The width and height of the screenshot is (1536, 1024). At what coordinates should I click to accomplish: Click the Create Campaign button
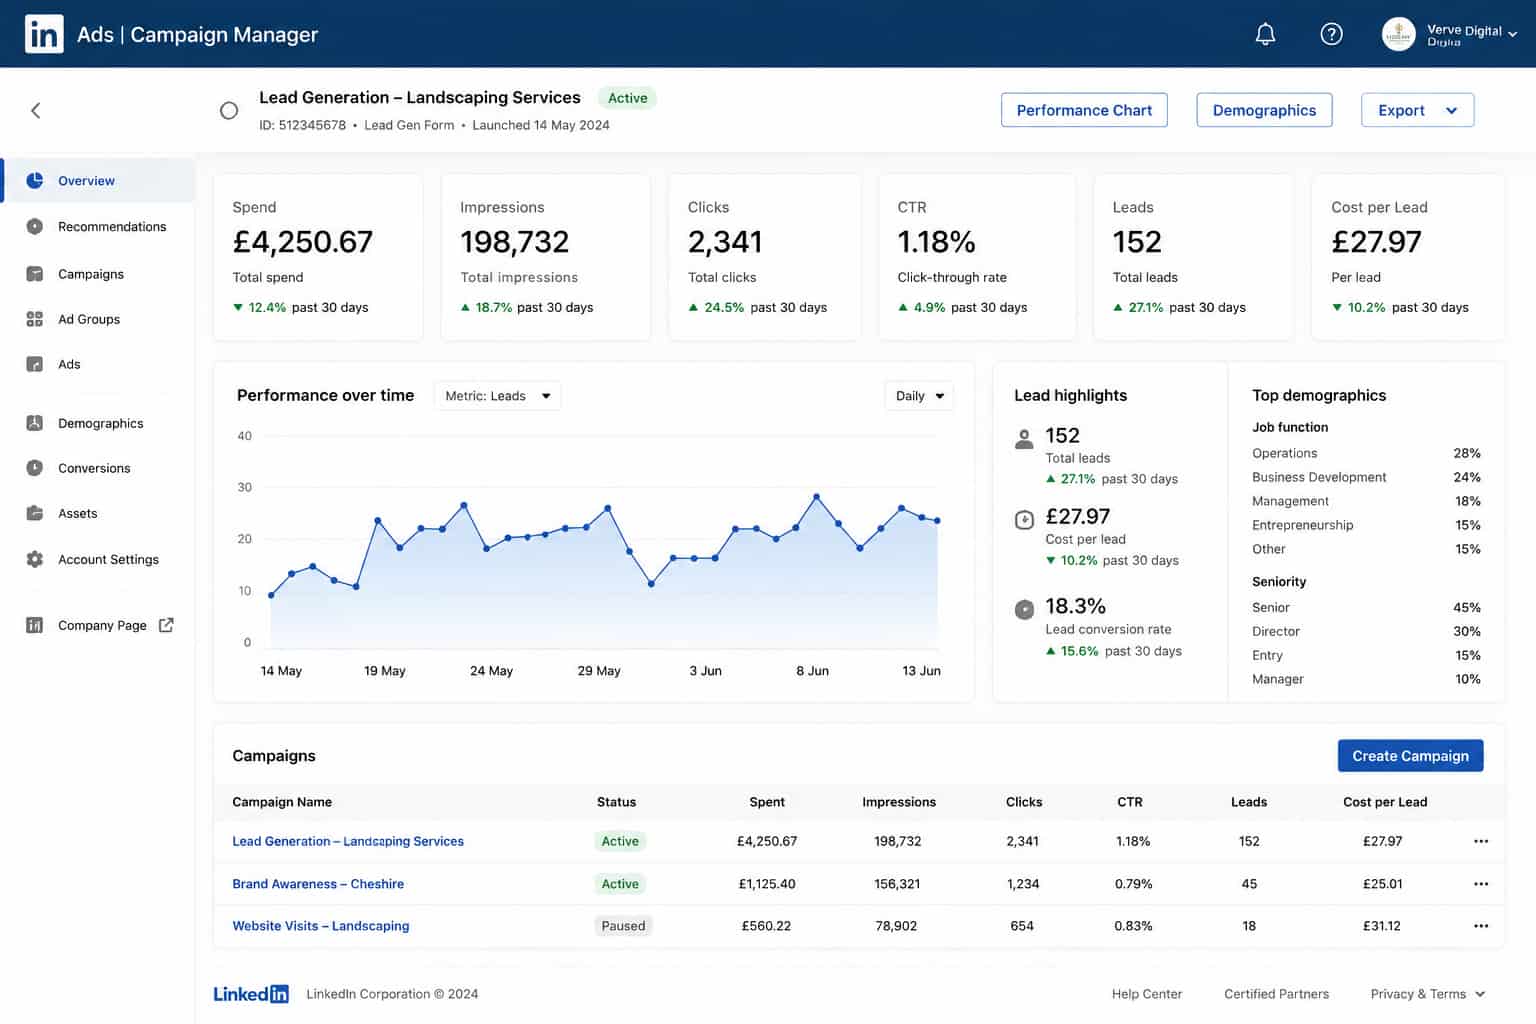1410,756
